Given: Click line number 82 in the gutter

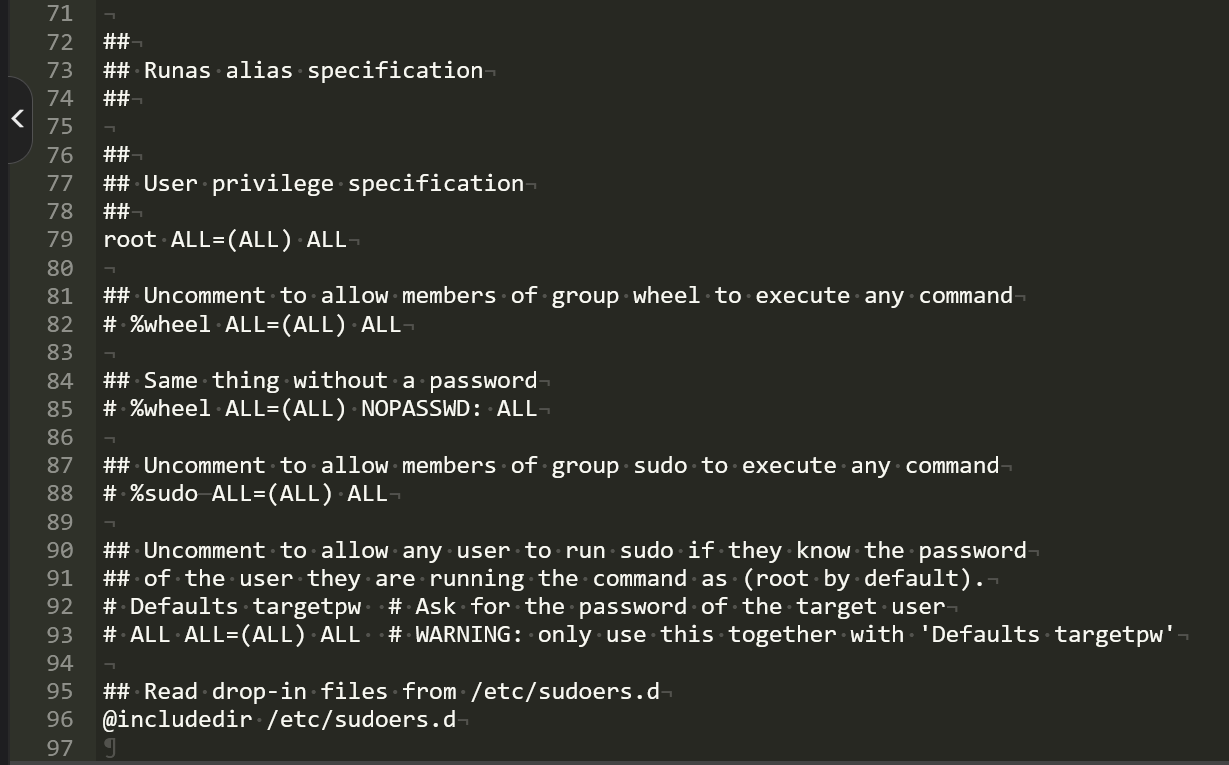Looking at the screenshot, I should (x=60, y=324).
